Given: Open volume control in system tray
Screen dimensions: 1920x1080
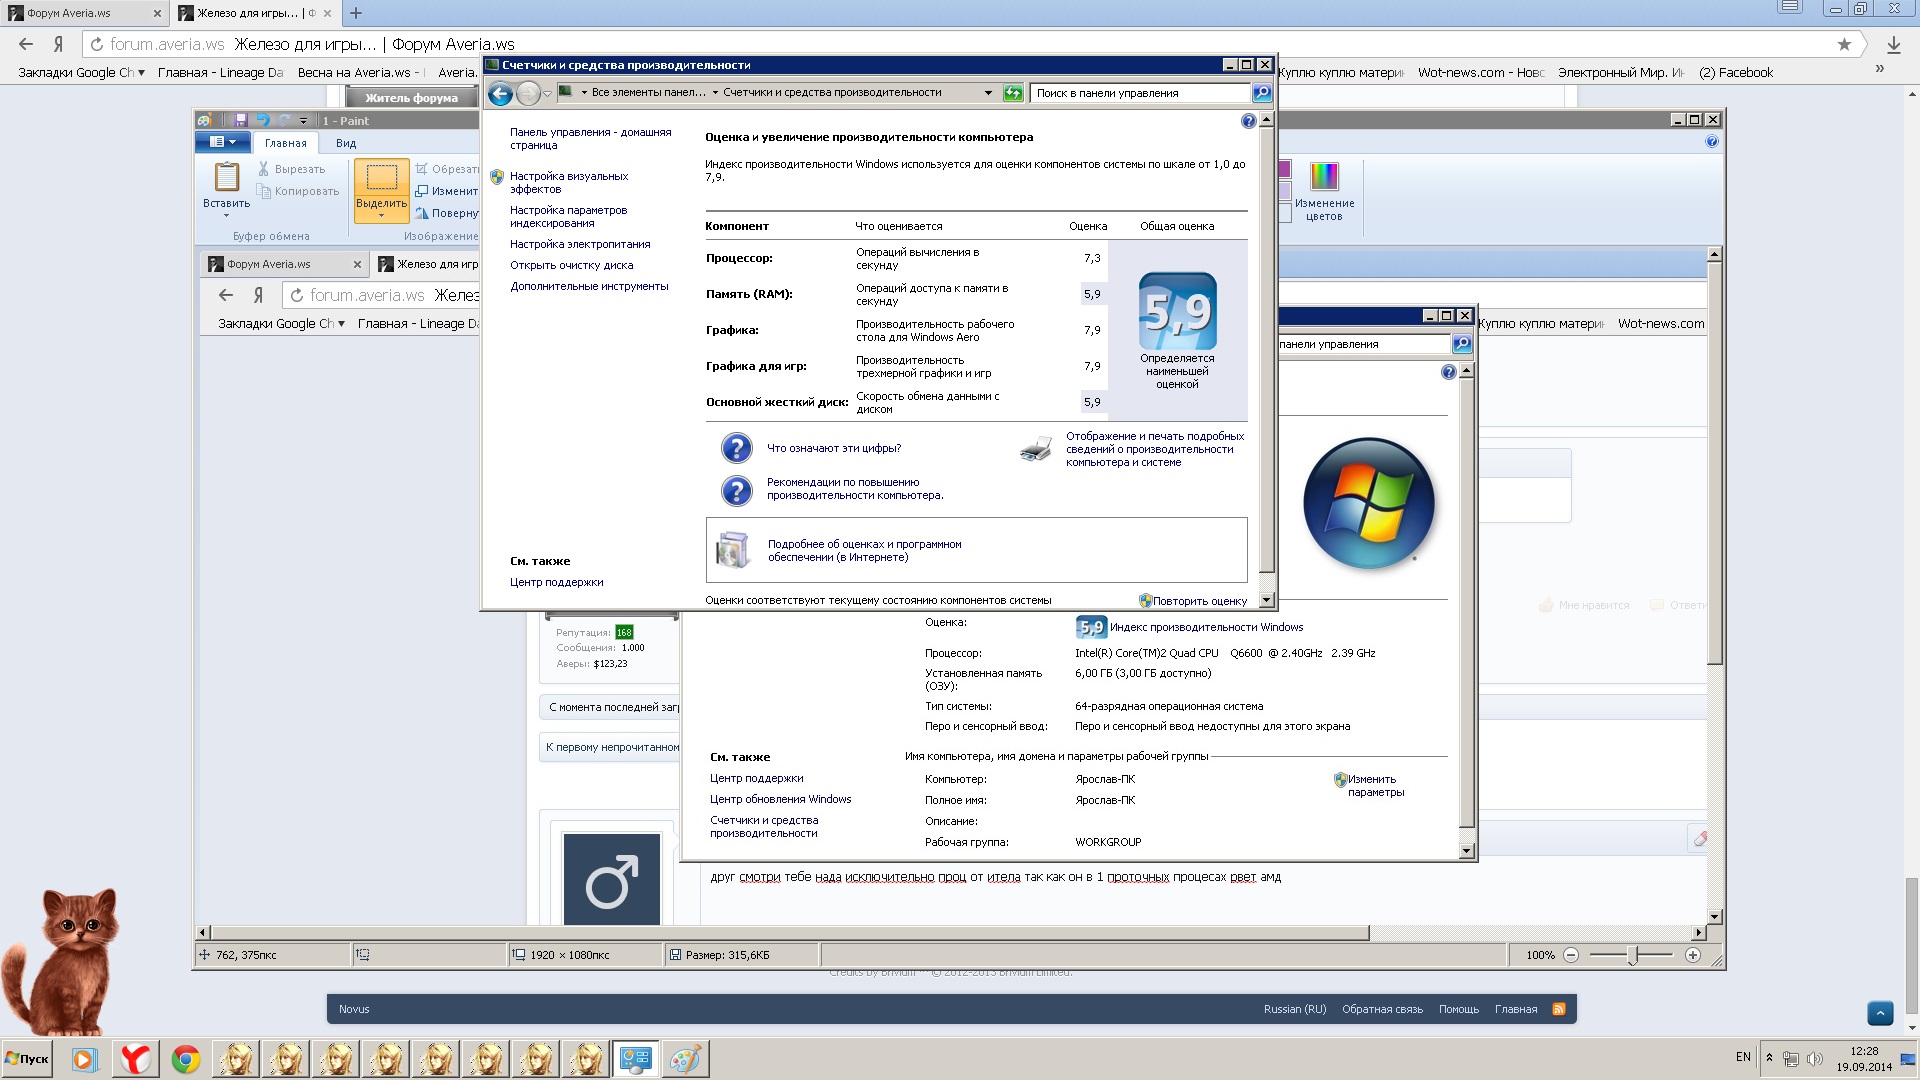Looking at the screenshot, I should (x=1815, y=1058).
